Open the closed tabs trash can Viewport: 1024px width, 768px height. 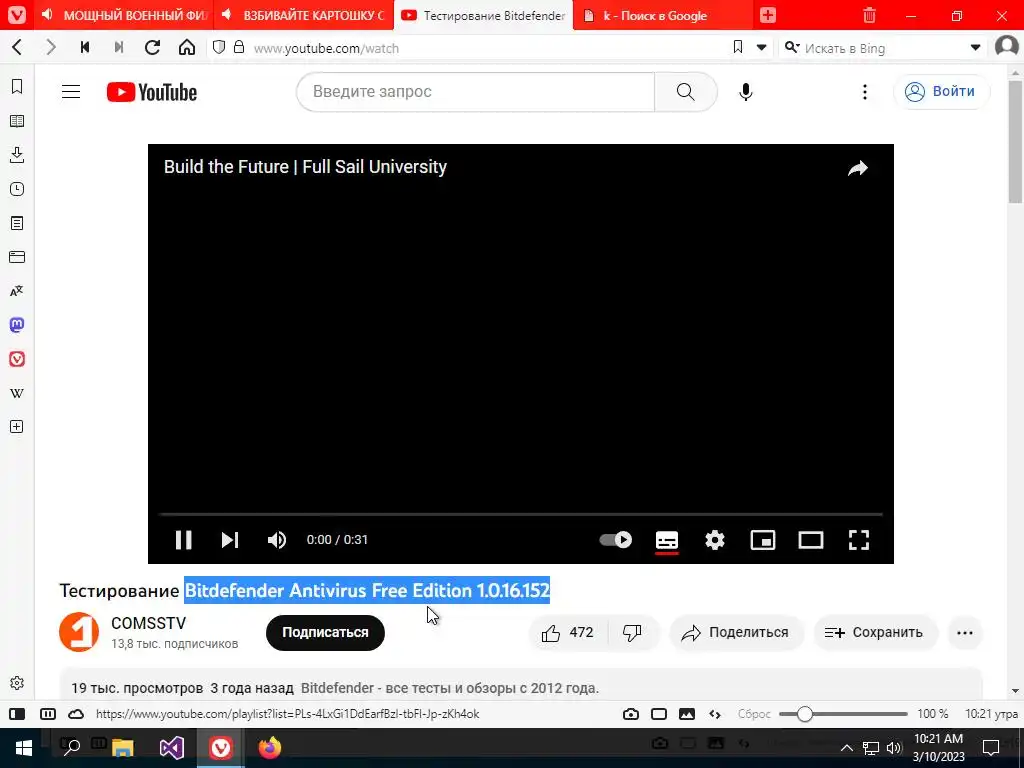click(869, 15)
